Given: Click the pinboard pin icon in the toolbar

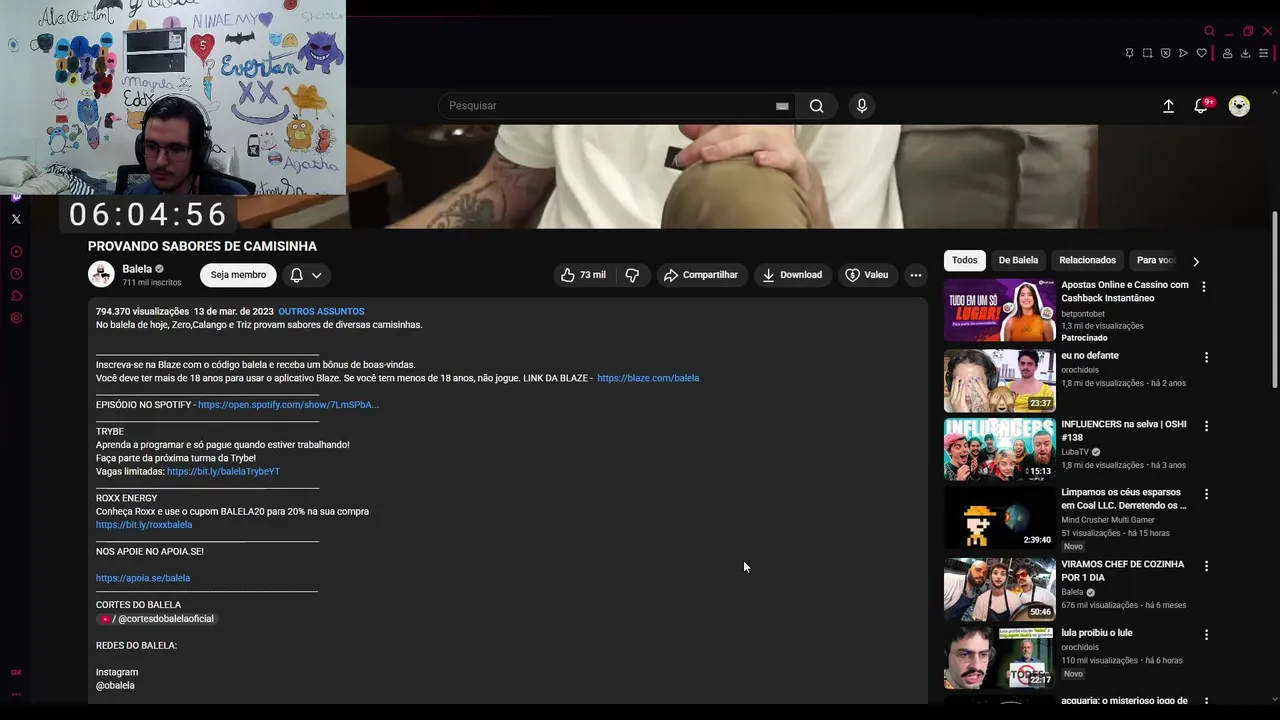Looking at the screenshot, I should [1129, 53].
